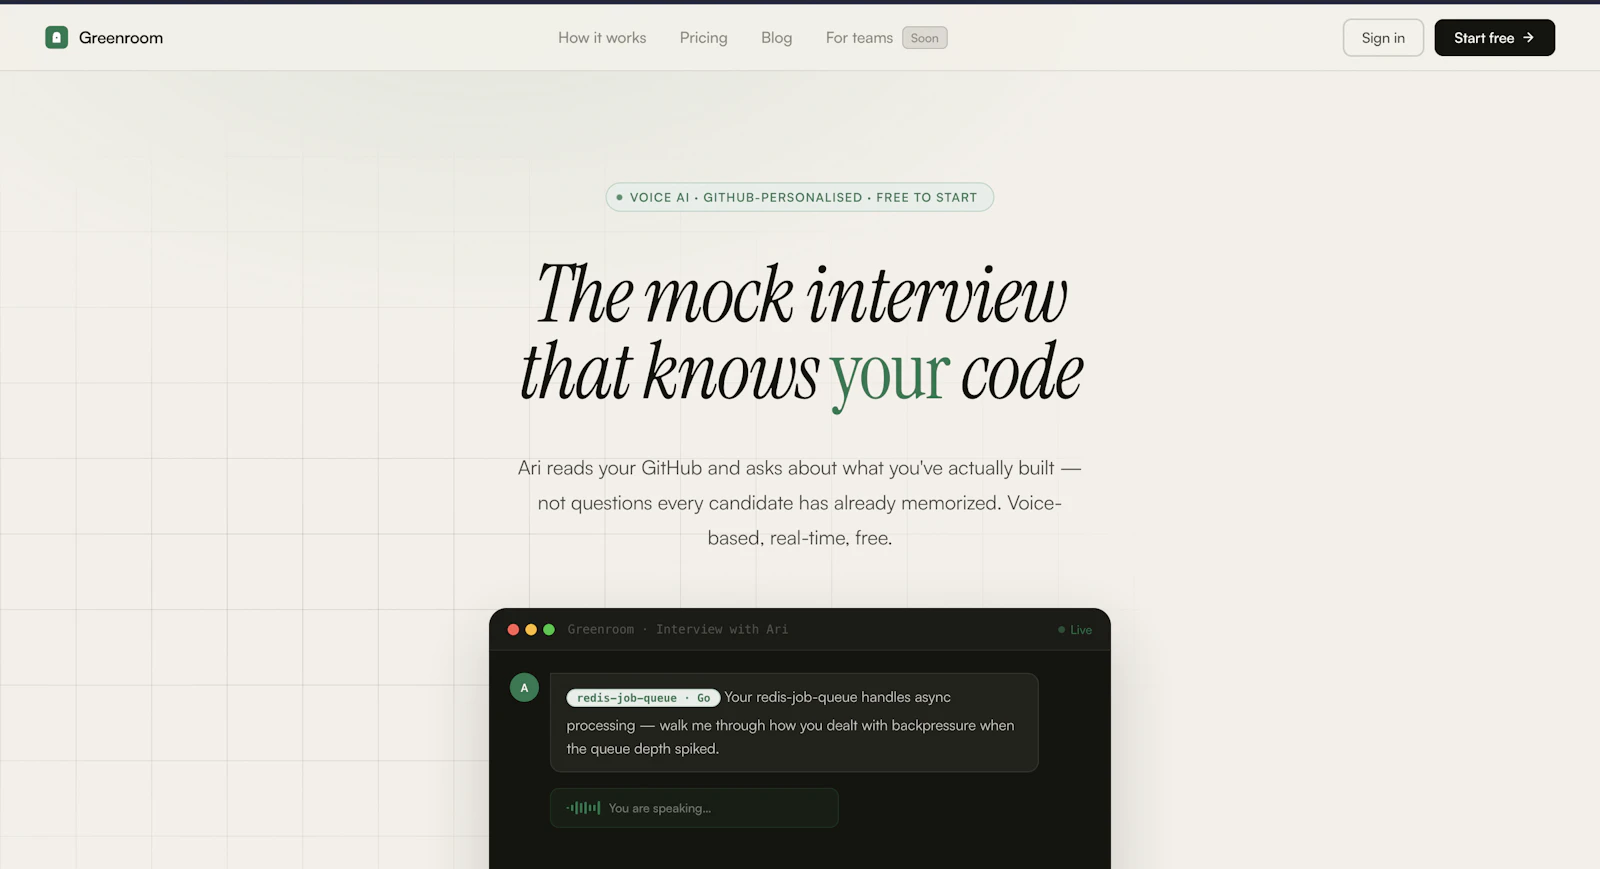Image resolution: width=1600 pixels, height=869 pixels.
Task: Click the yellow dot in the interview window
Action: 531,630
